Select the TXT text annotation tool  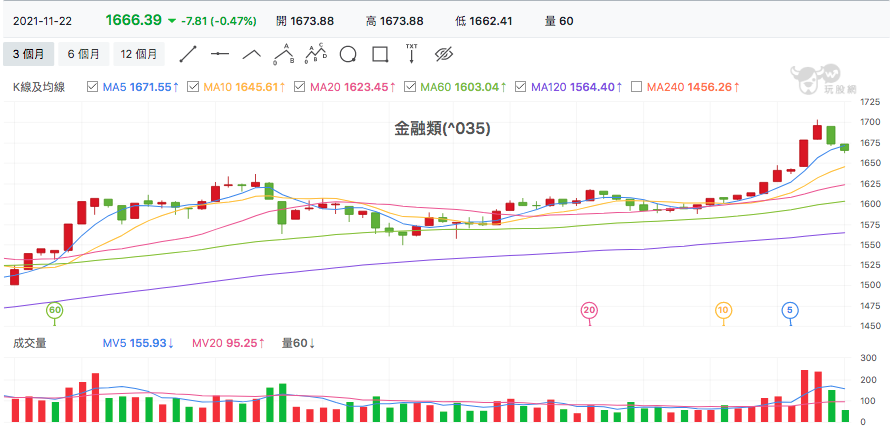click(411, 53)
